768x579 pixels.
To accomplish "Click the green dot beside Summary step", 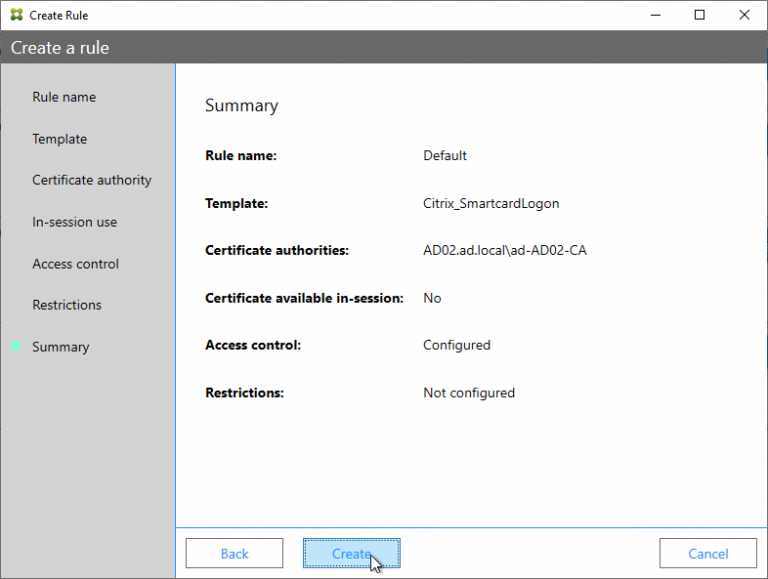I will click(15, 347).
